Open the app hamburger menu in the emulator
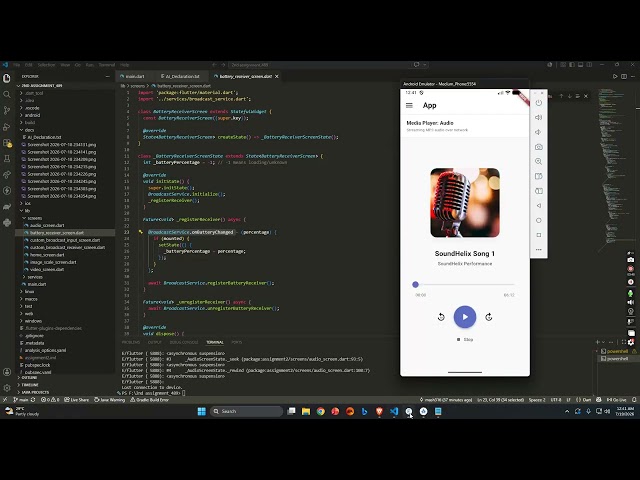640x480 pixels. (x=409, y=105)
